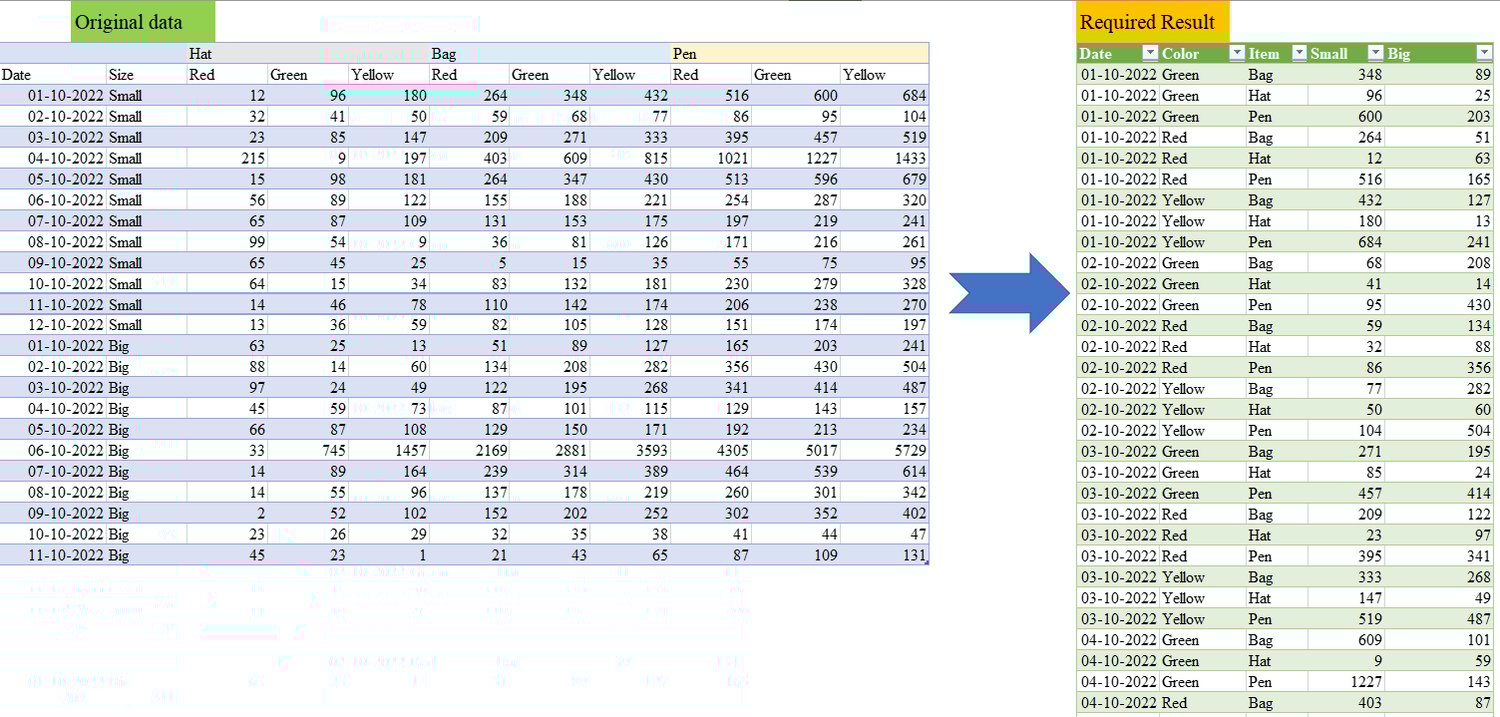Select the 'Date' header in original data table
The image size is (1500, 717).
pyautogui.click(x=53, y=74)
